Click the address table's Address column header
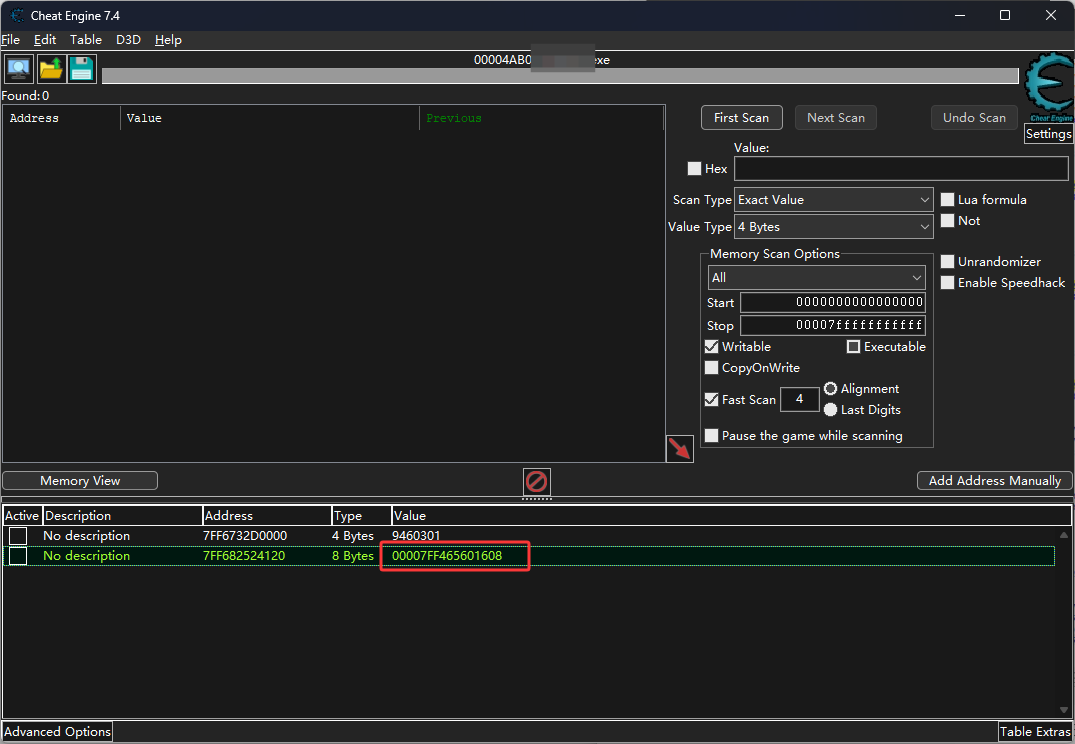 coord(267,516)
